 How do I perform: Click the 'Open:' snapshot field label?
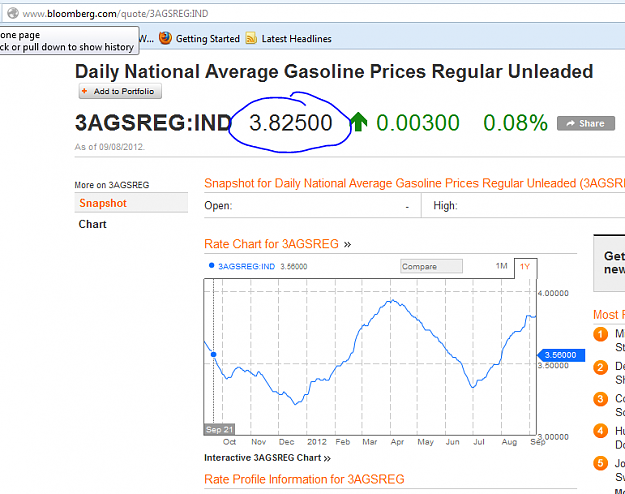218,206
